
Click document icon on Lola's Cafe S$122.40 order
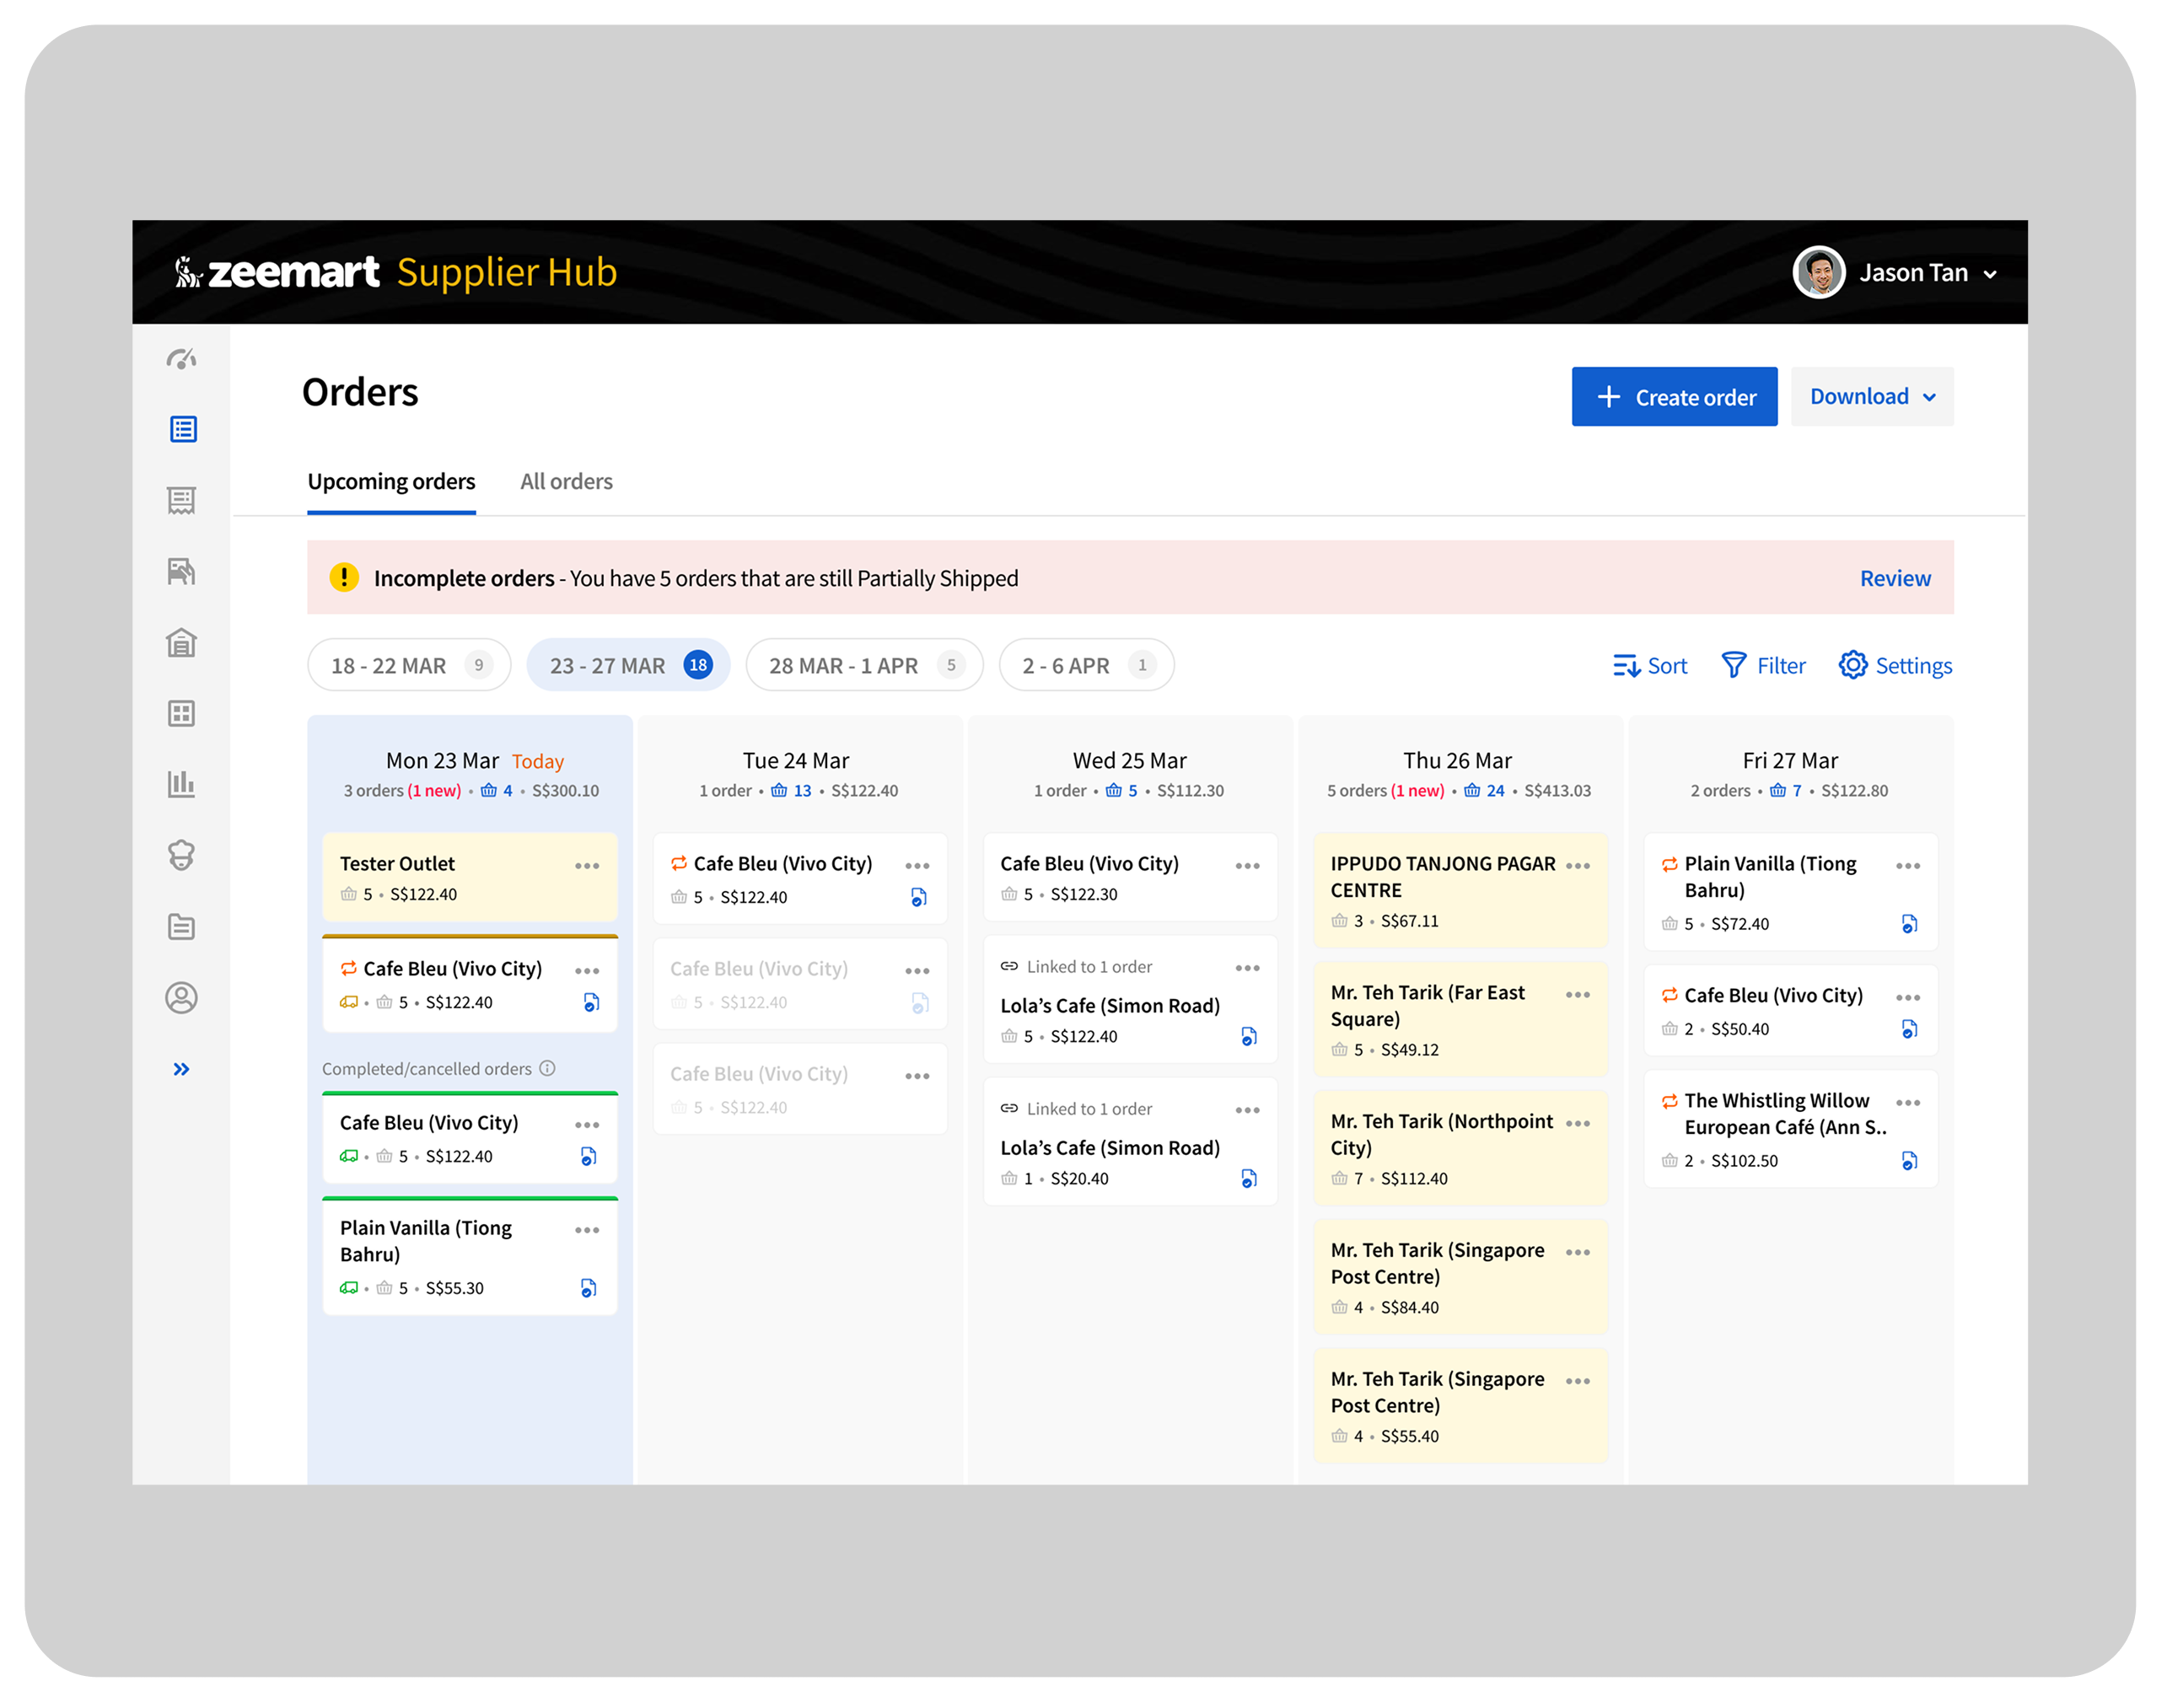pyautogui.click(x=1249, y=1037)
